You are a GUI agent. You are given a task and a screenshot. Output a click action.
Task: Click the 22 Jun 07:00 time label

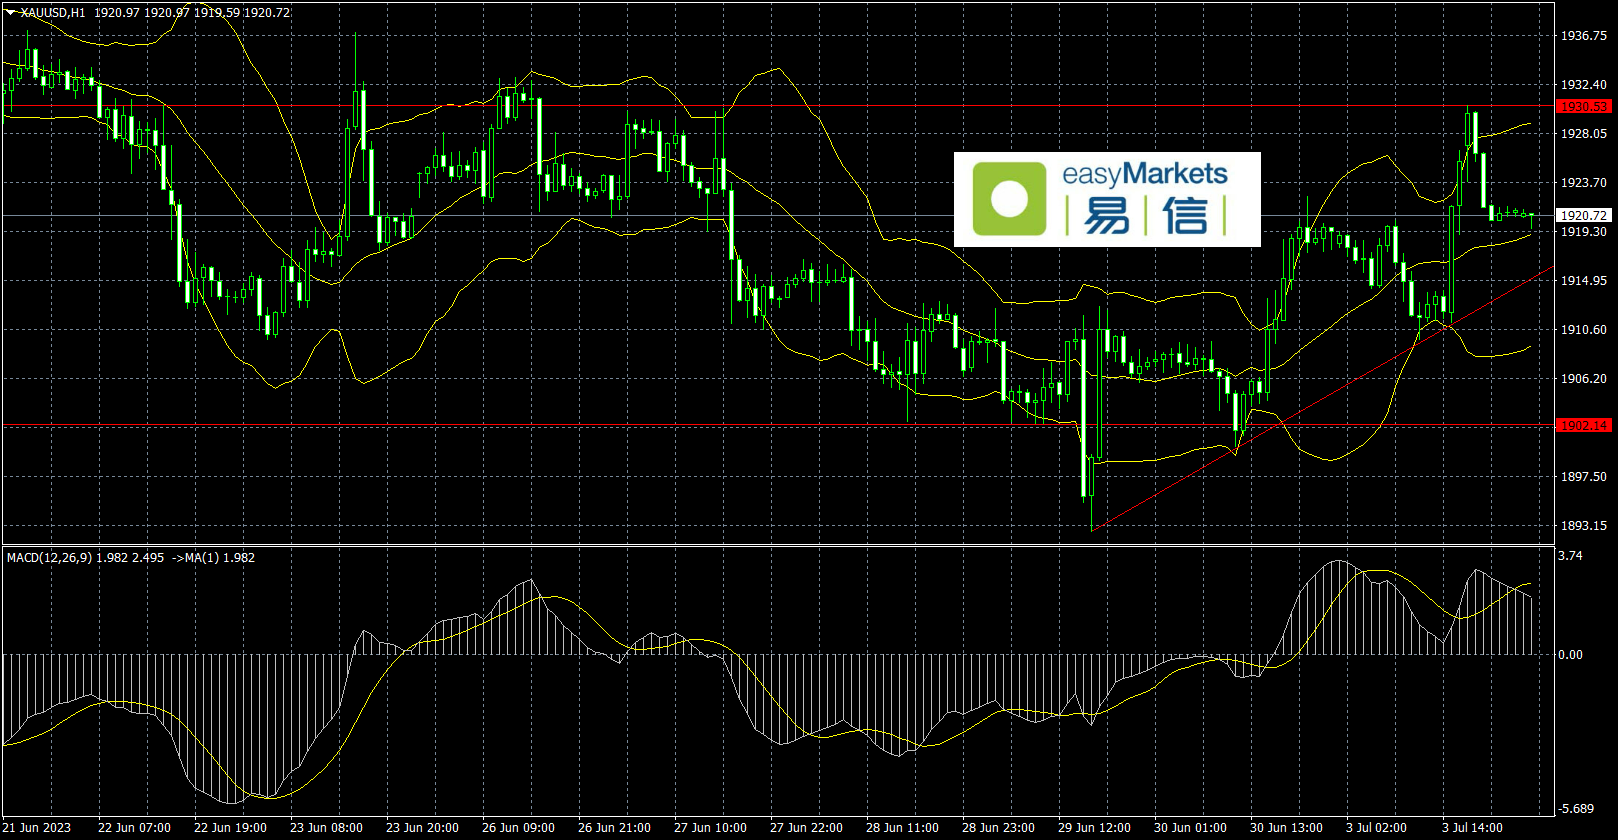[134, 828]
